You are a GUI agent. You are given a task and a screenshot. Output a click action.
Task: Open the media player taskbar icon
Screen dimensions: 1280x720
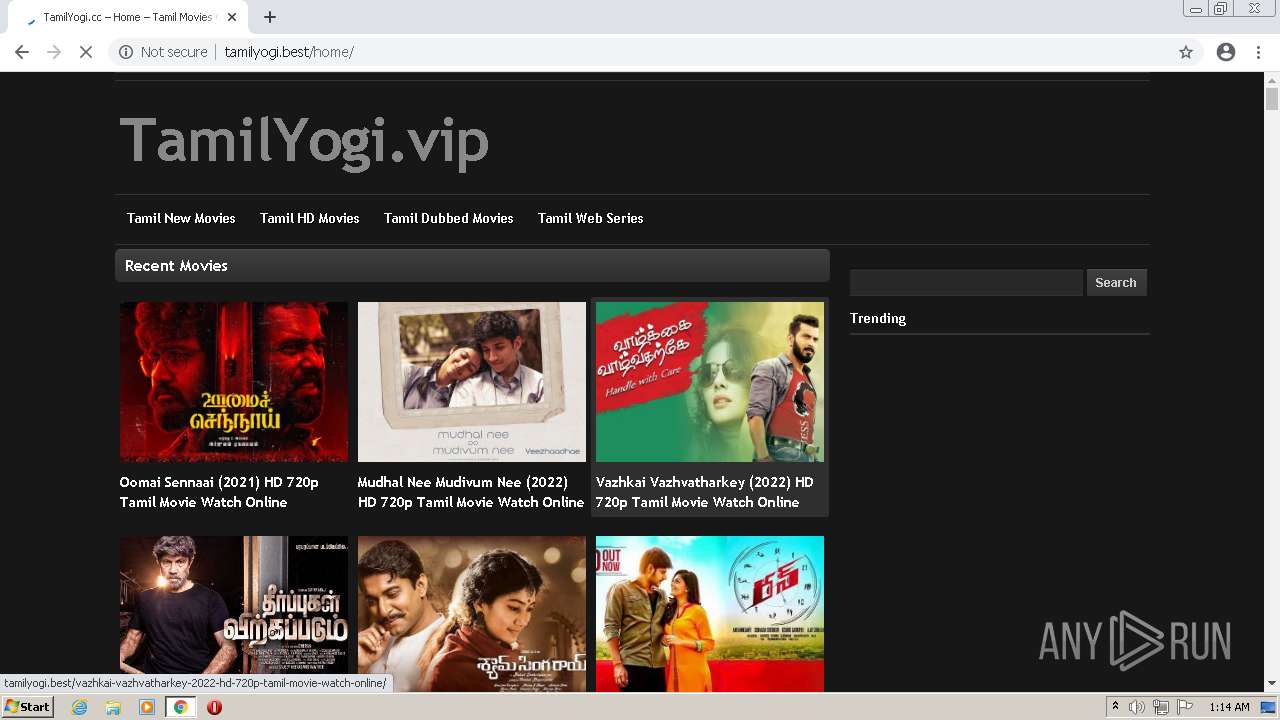[147, 707]
